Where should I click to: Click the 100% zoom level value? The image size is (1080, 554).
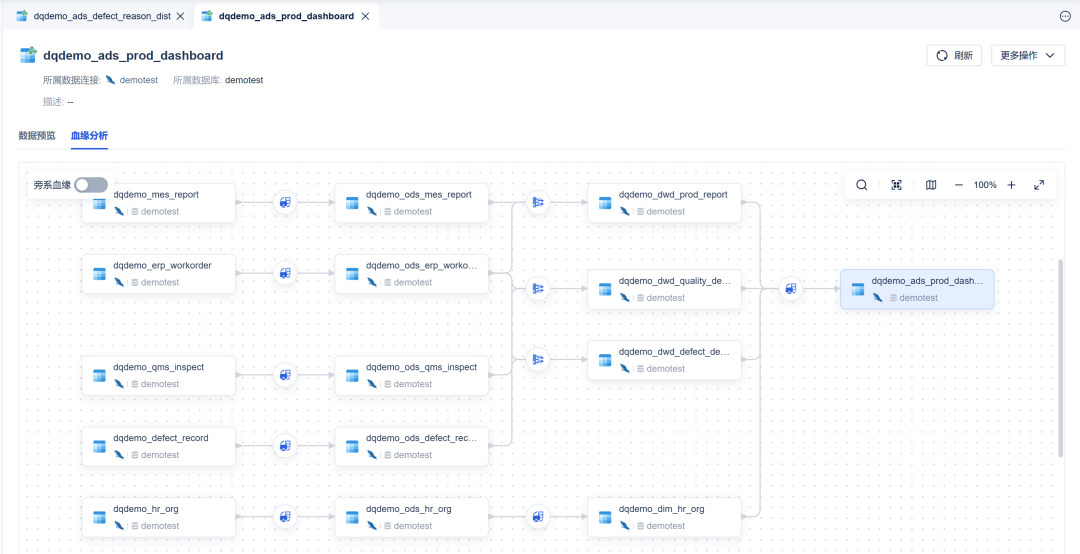point(985,185)
